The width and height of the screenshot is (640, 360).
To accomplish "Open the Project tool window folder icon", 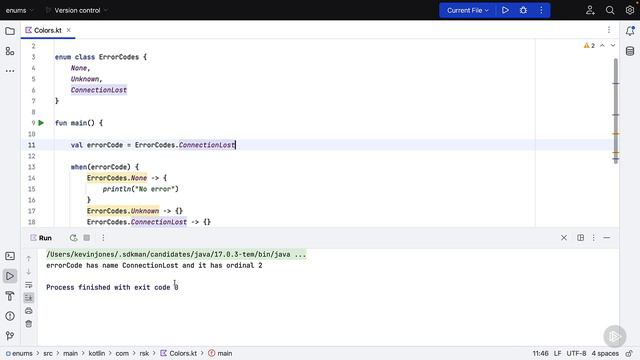I will (x=10, y=31).
